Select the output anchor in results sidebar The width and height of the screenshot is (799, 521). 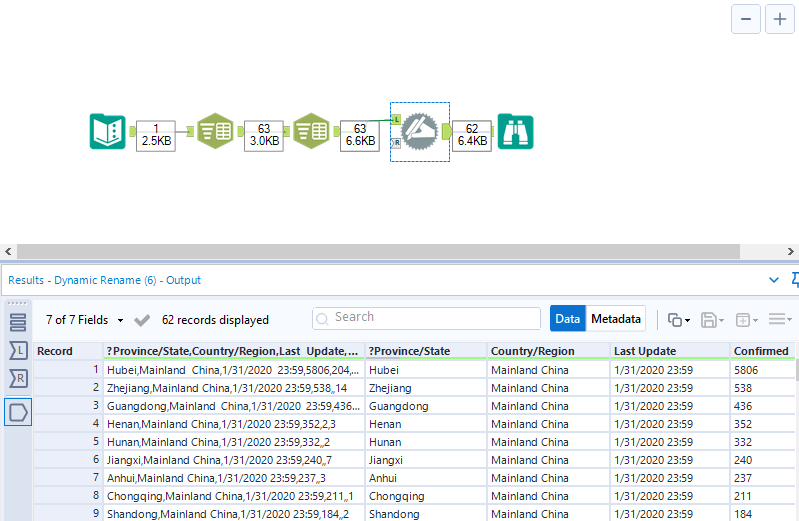tap(18, 411)
